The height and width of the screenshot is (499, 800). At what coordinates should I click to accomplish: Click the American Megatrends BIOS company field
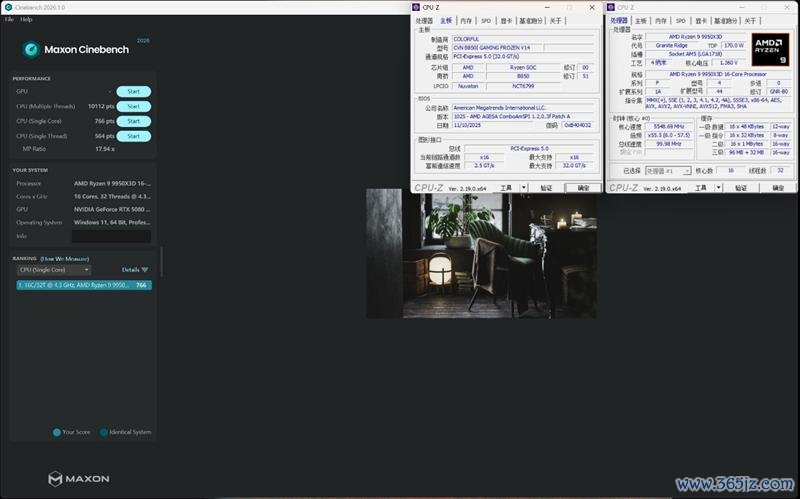pyautogui.click(x=523, y=108)
